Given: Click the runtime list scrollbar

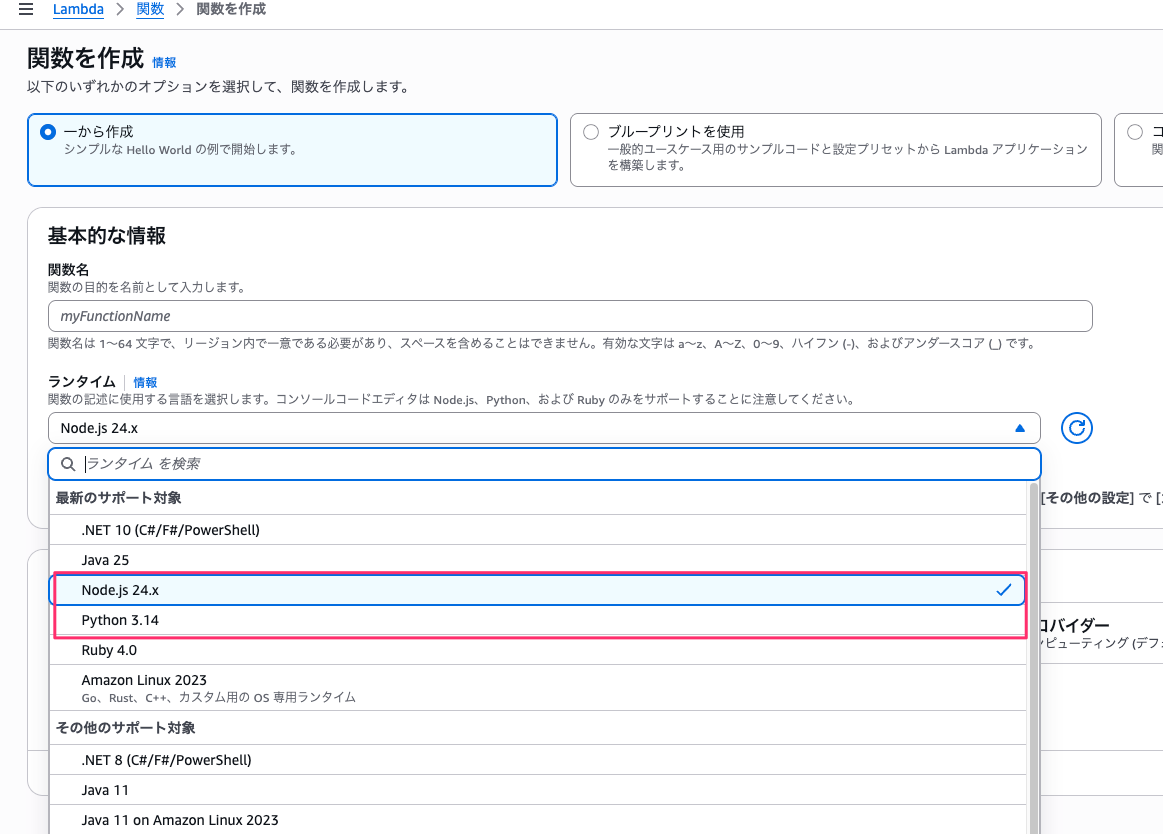Looking at the screenshot, I should (x=1034, y=658).
